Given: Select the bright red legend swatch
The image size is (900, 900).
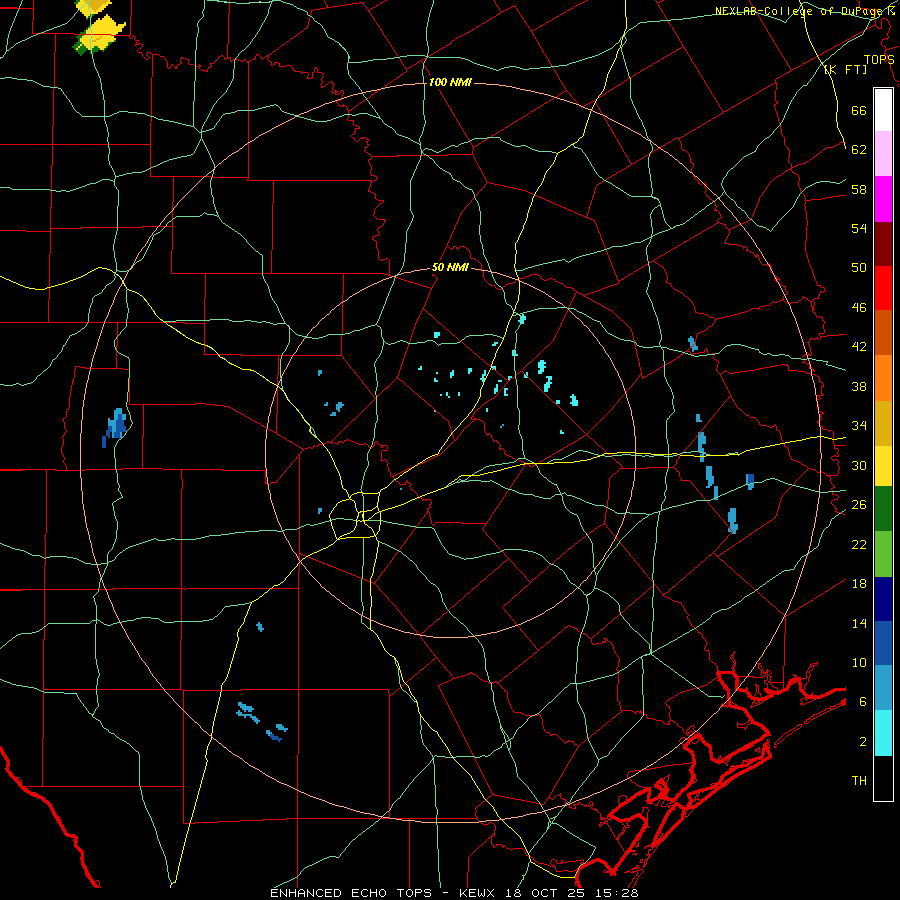Looking at the screenshot, I should pyautogui.click(x=883, y=288).
